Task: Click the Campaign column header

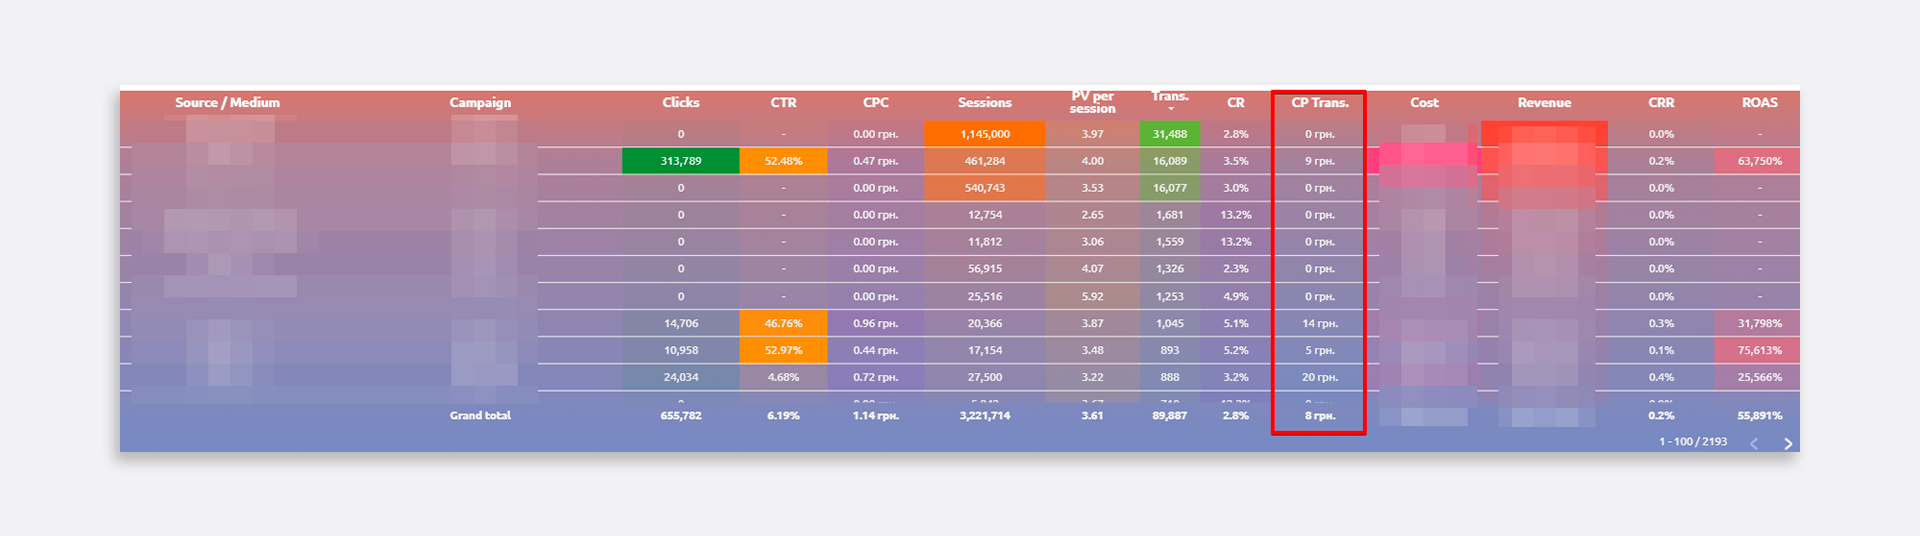Action: coord(480,103)
